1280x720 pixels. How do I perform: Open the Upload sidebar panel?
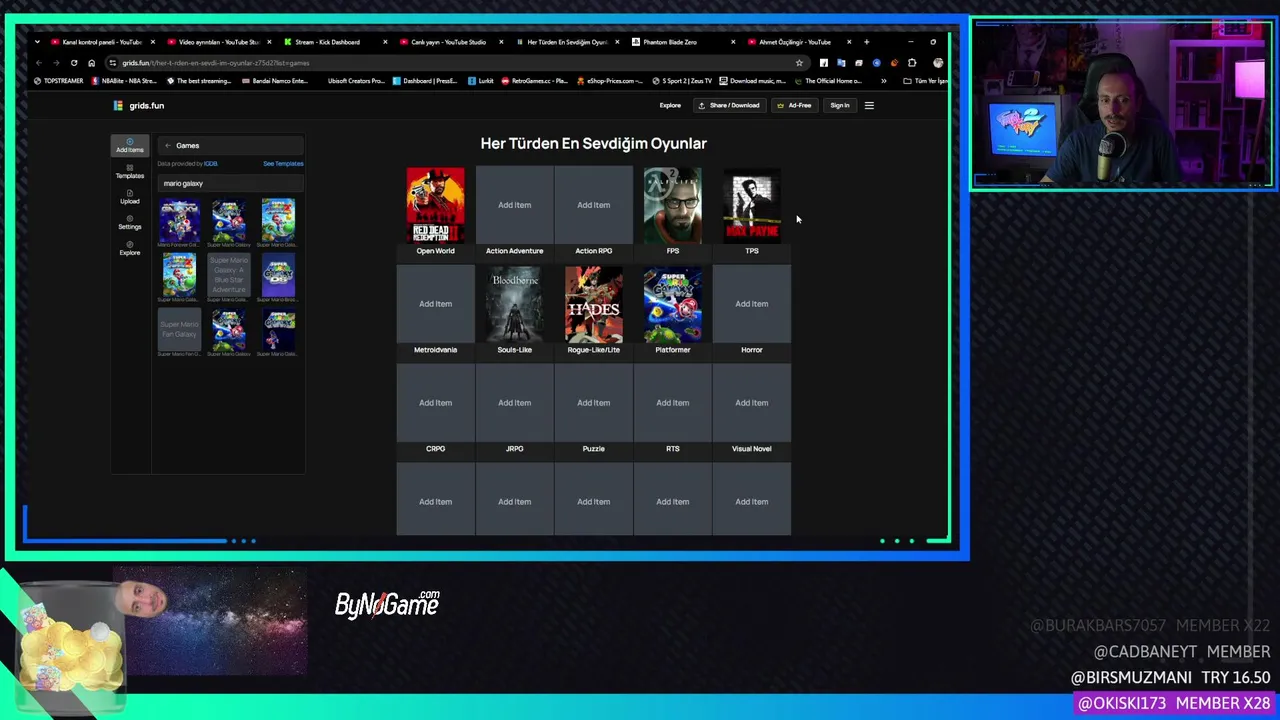click(x=129, y=197)
